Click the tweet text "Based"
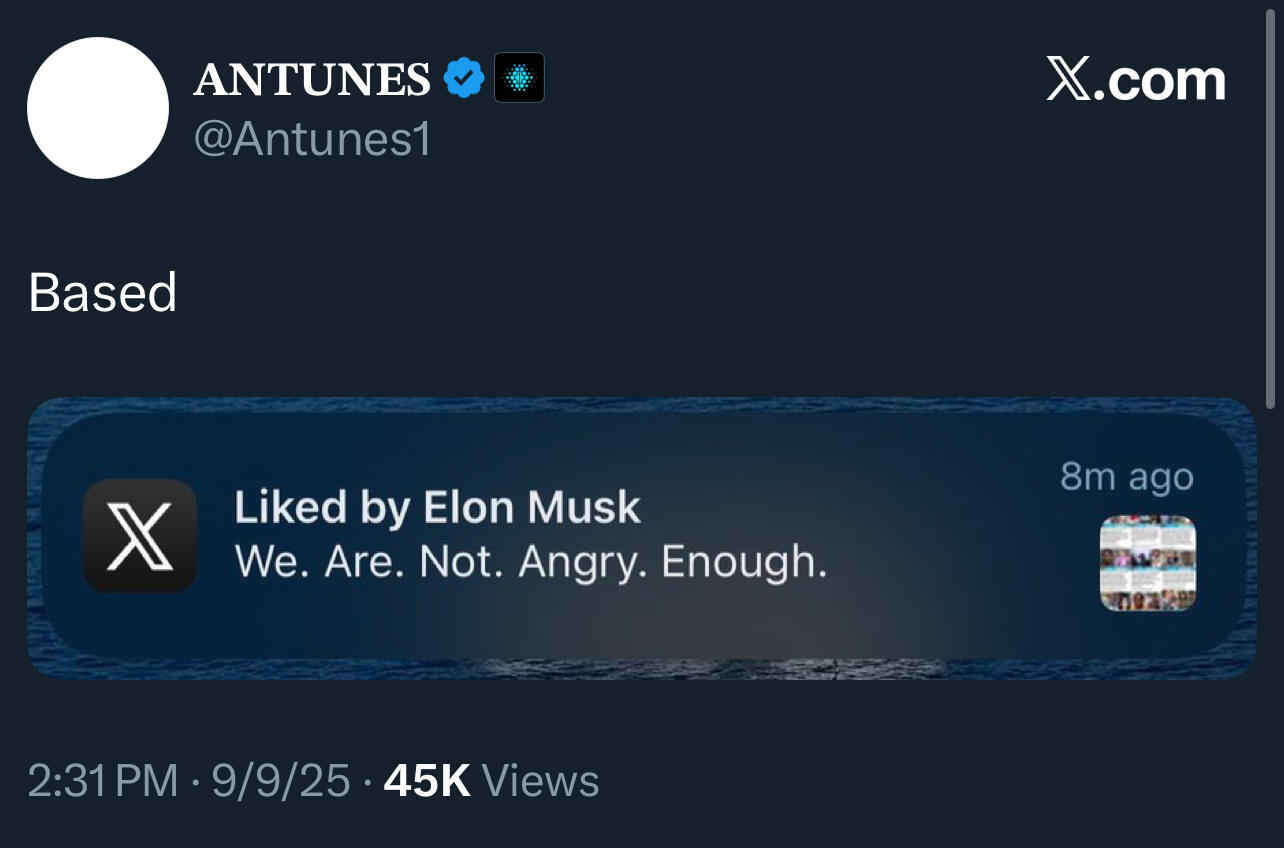The width and height of the screenshot is (1284, 848). 103,293
